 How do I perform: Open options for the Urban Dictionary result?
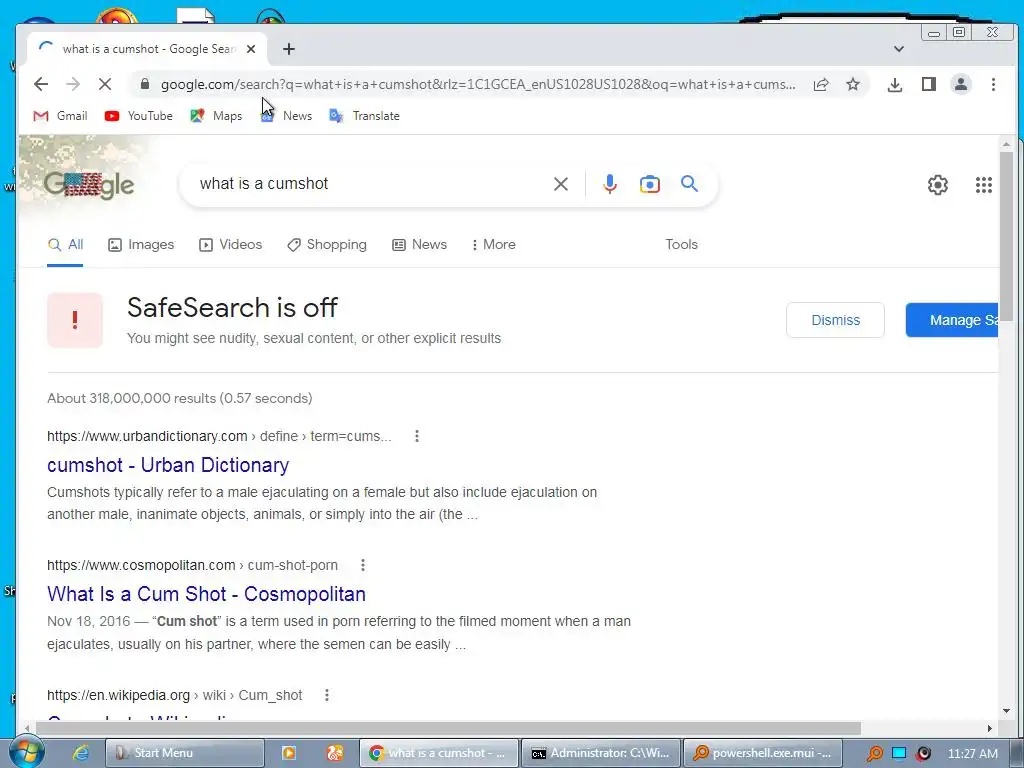417,436
